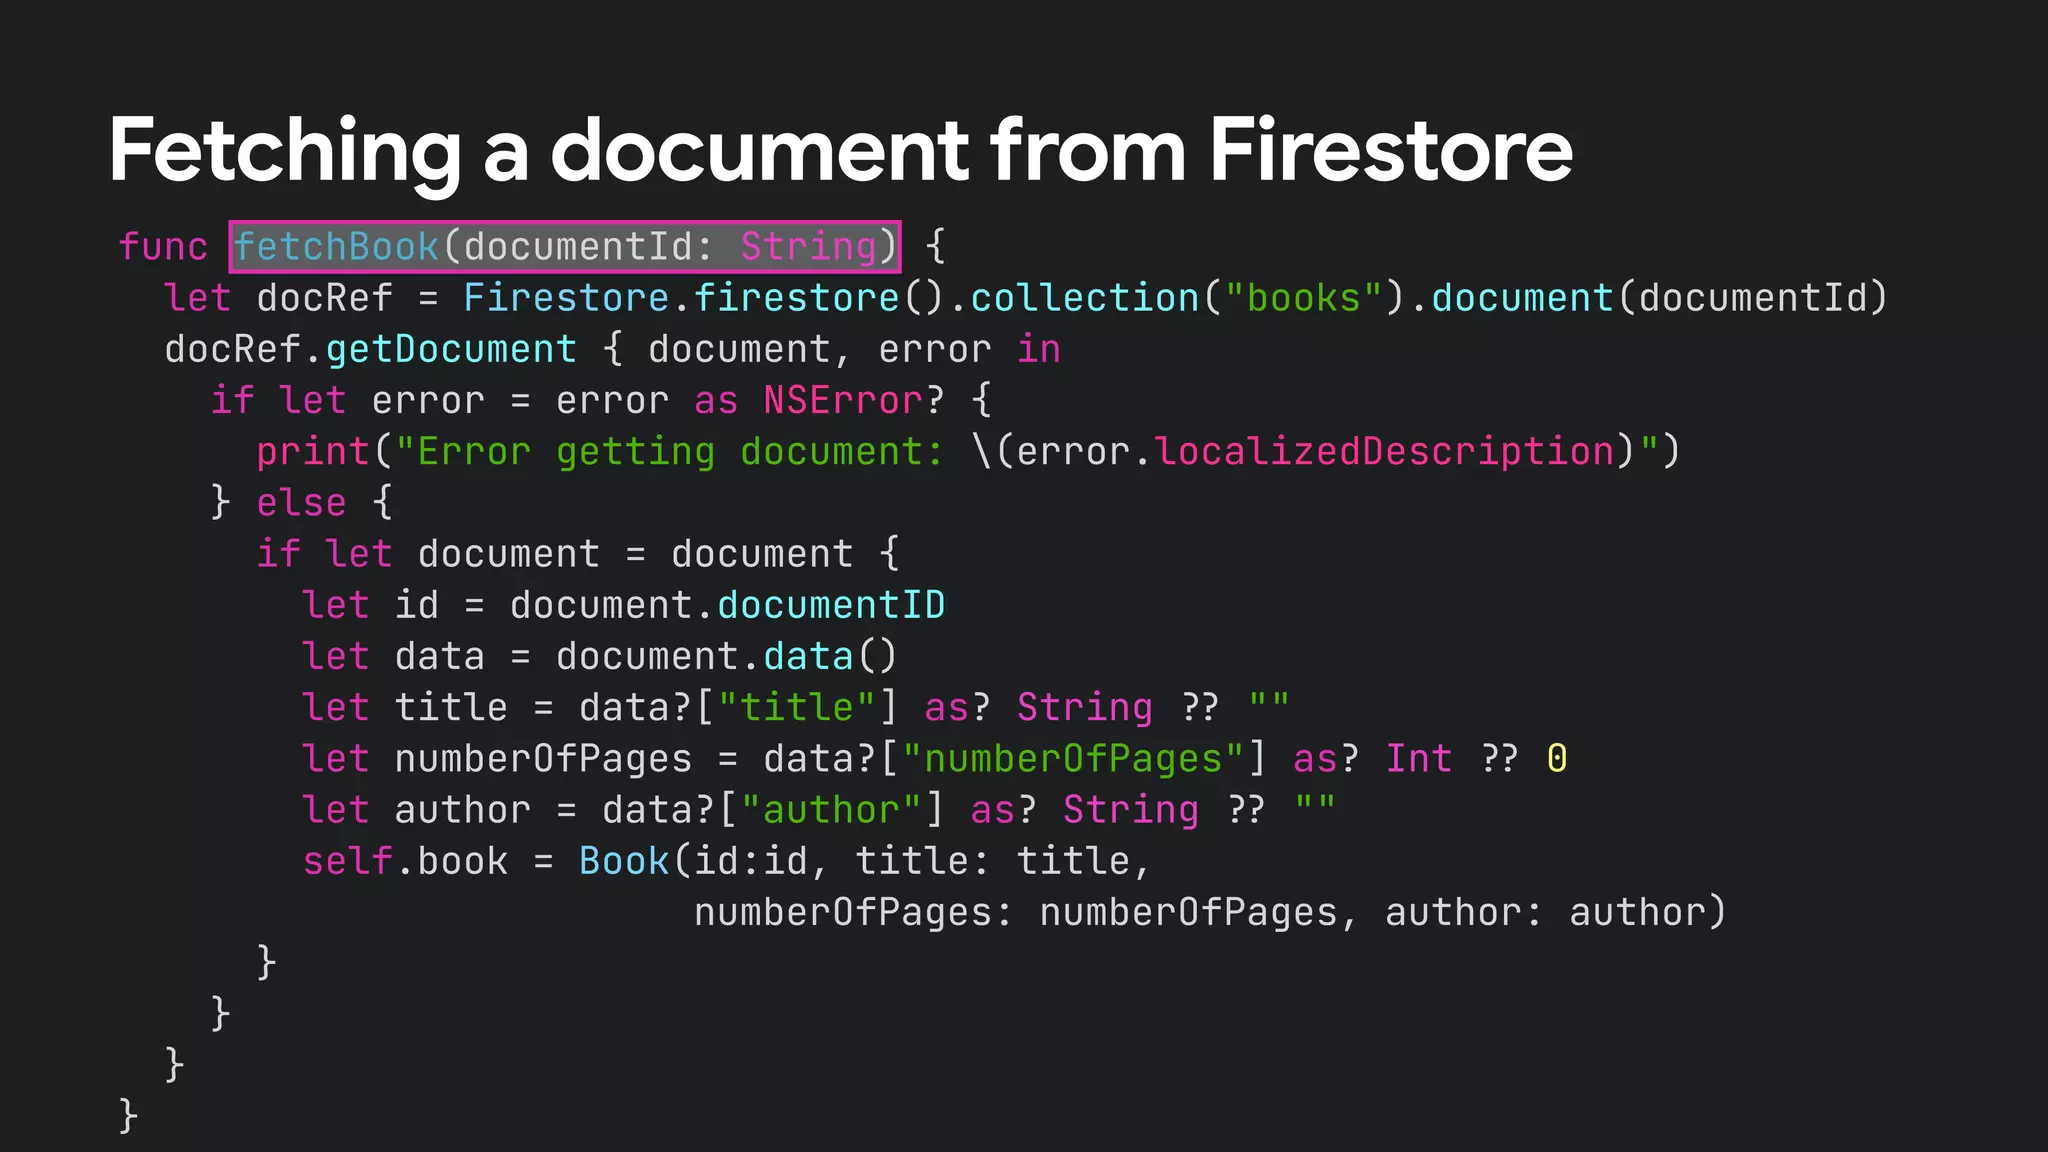Click the "books" collection string

(x=1303, y=297)
